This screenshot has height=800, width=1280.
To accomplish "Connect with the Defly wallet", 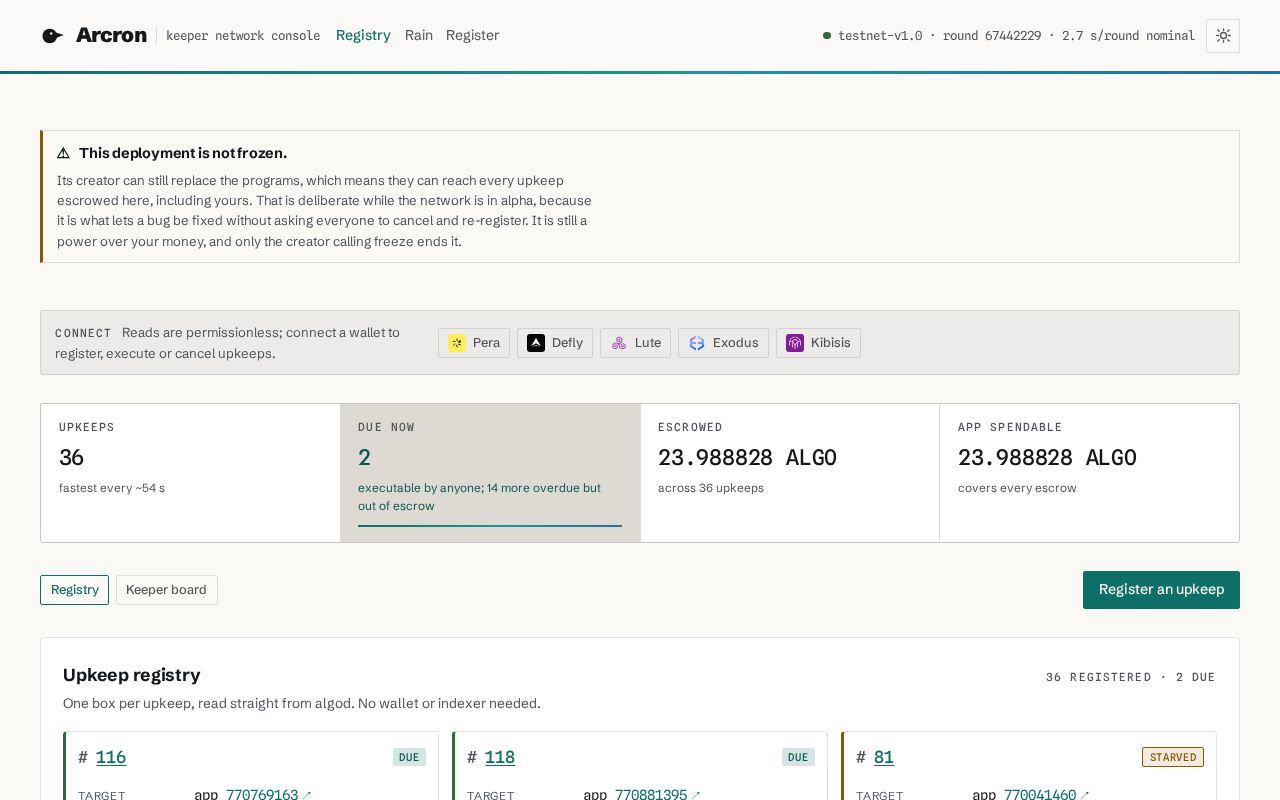I will [x=555, y=343].
